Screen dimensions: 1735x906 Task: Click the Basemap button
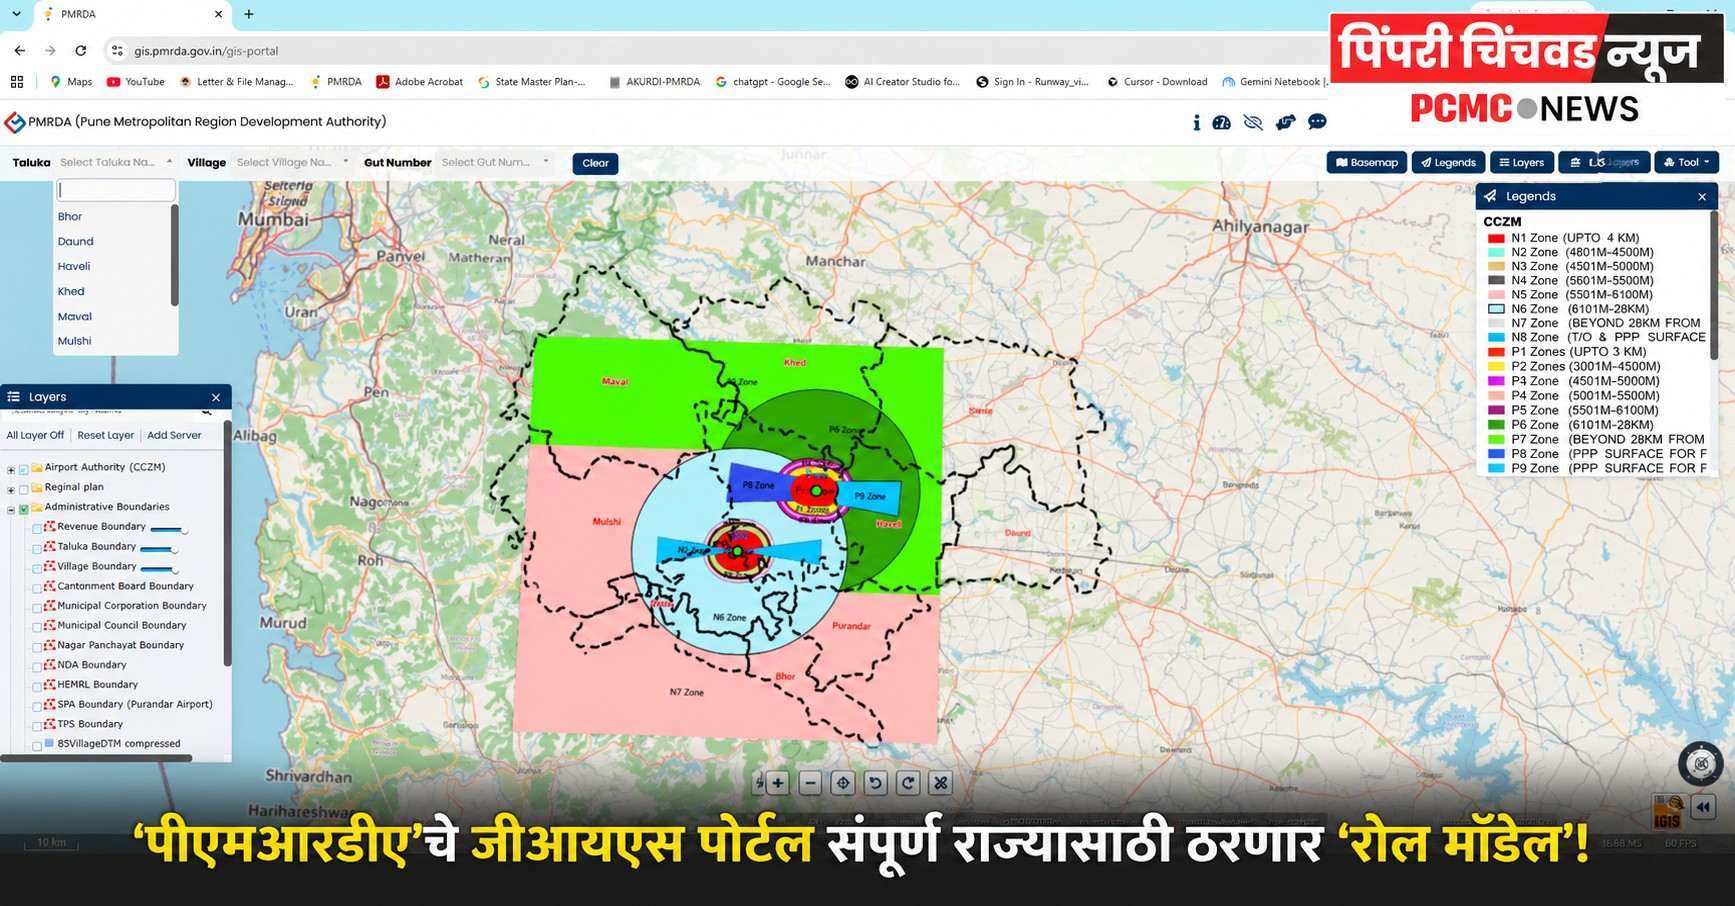(1366, 162)
